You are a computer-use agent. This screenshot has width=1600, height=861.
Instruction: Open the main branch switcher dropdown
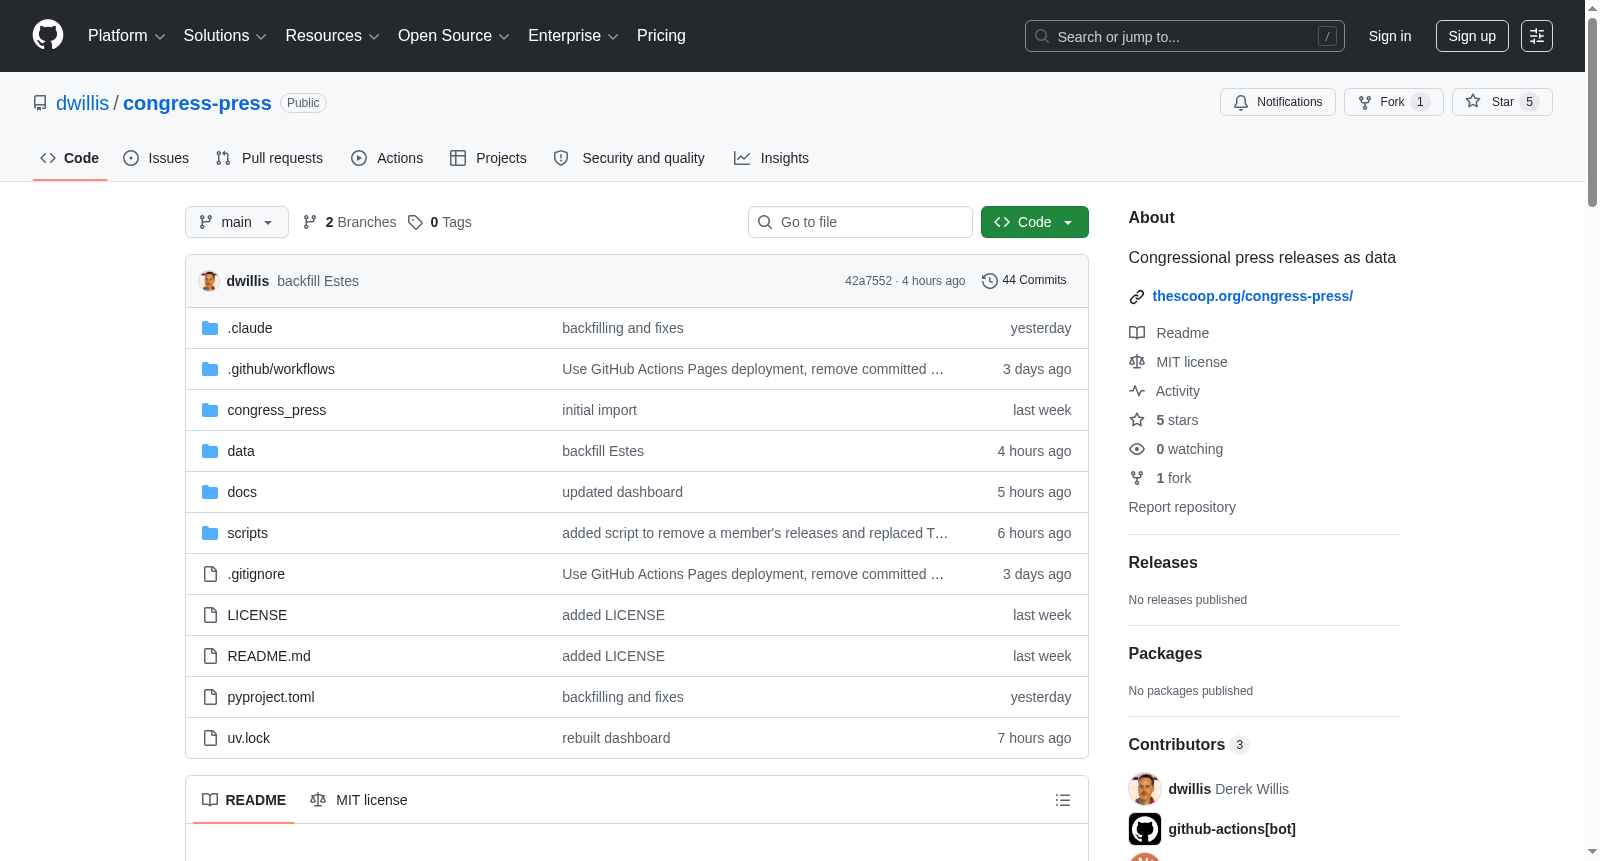click(237, 222)
